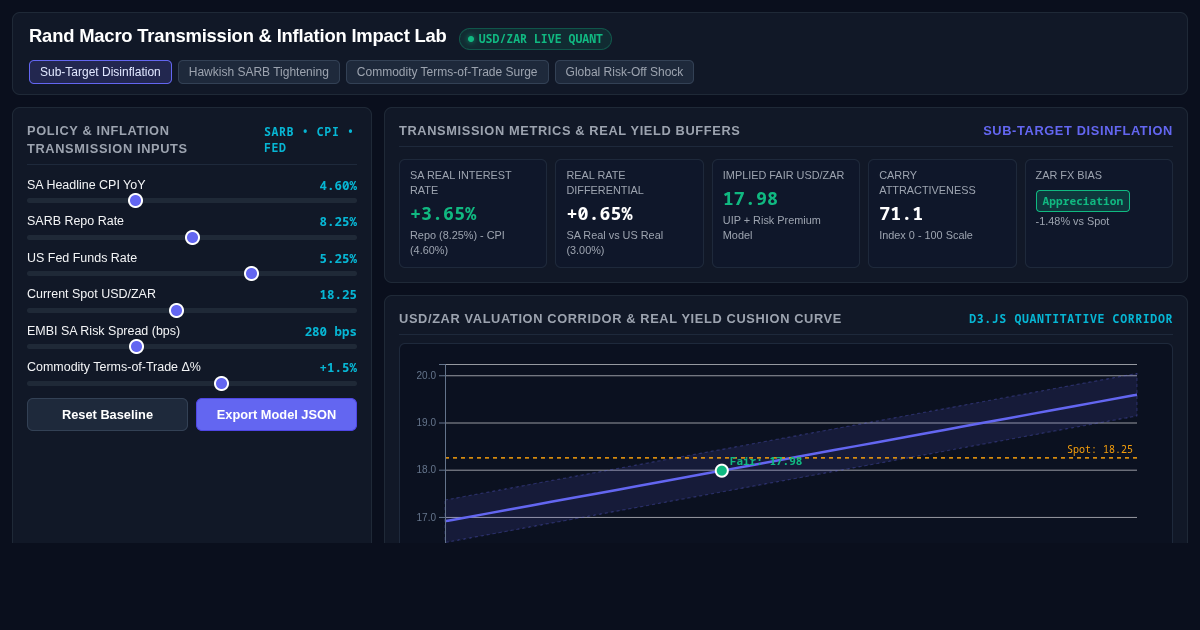Screen dimensions: 1200x630
Task: Adjust the Commodity Terms-of-Trade slider
Action: point(192,383)
